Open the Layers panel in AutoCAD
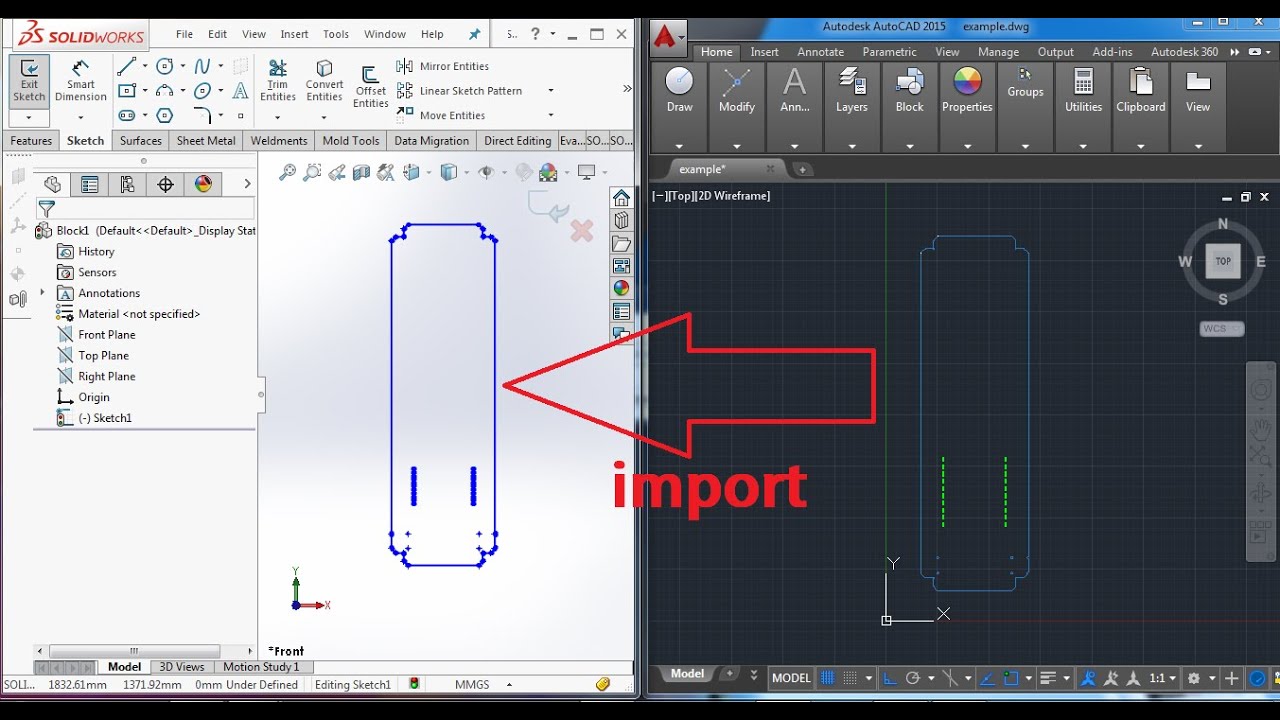1280x720 pixels. [852, 92]
